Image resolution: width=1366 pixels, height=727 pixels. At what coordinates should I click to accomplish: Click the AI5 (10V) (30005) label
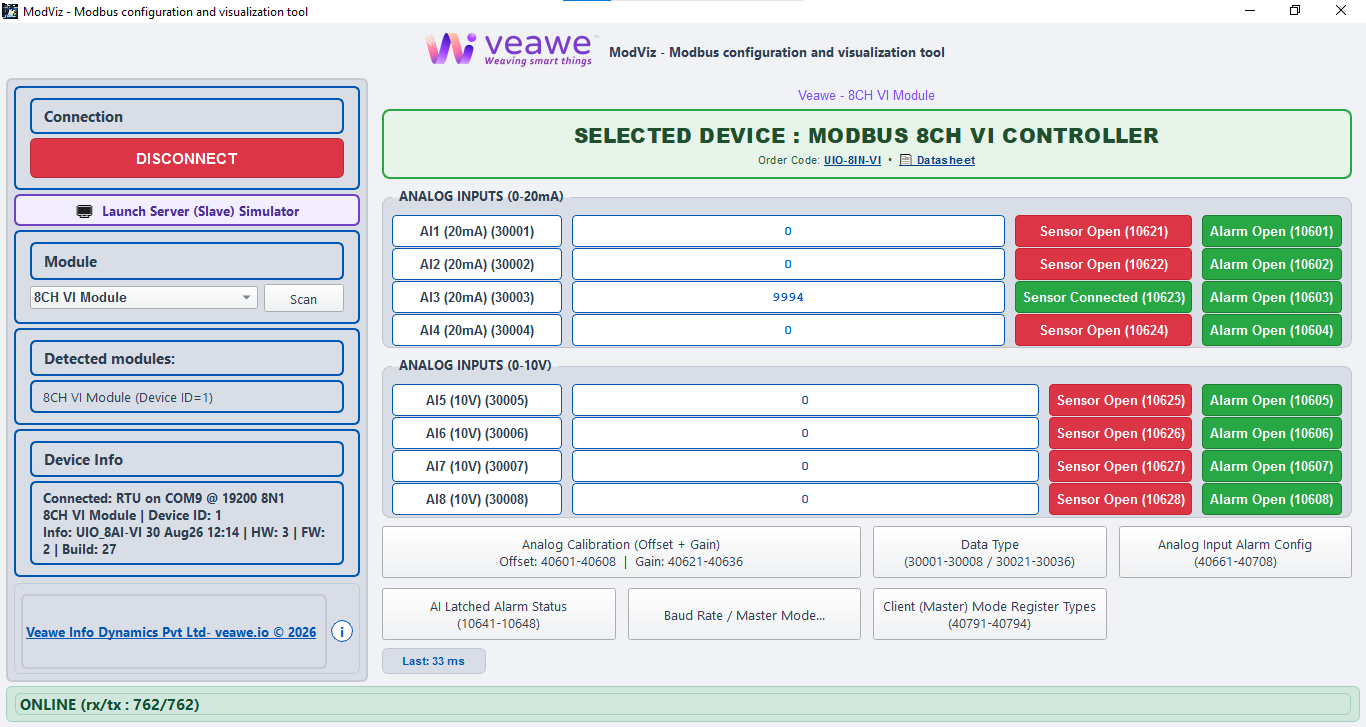coord(477,400)
